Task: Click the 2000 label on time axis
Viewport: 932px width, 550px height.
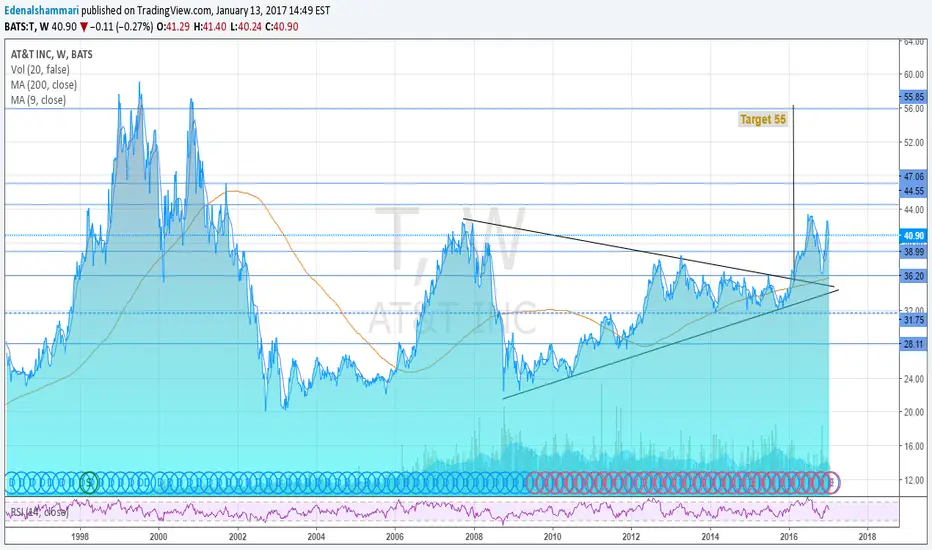Action: [158, 536]
